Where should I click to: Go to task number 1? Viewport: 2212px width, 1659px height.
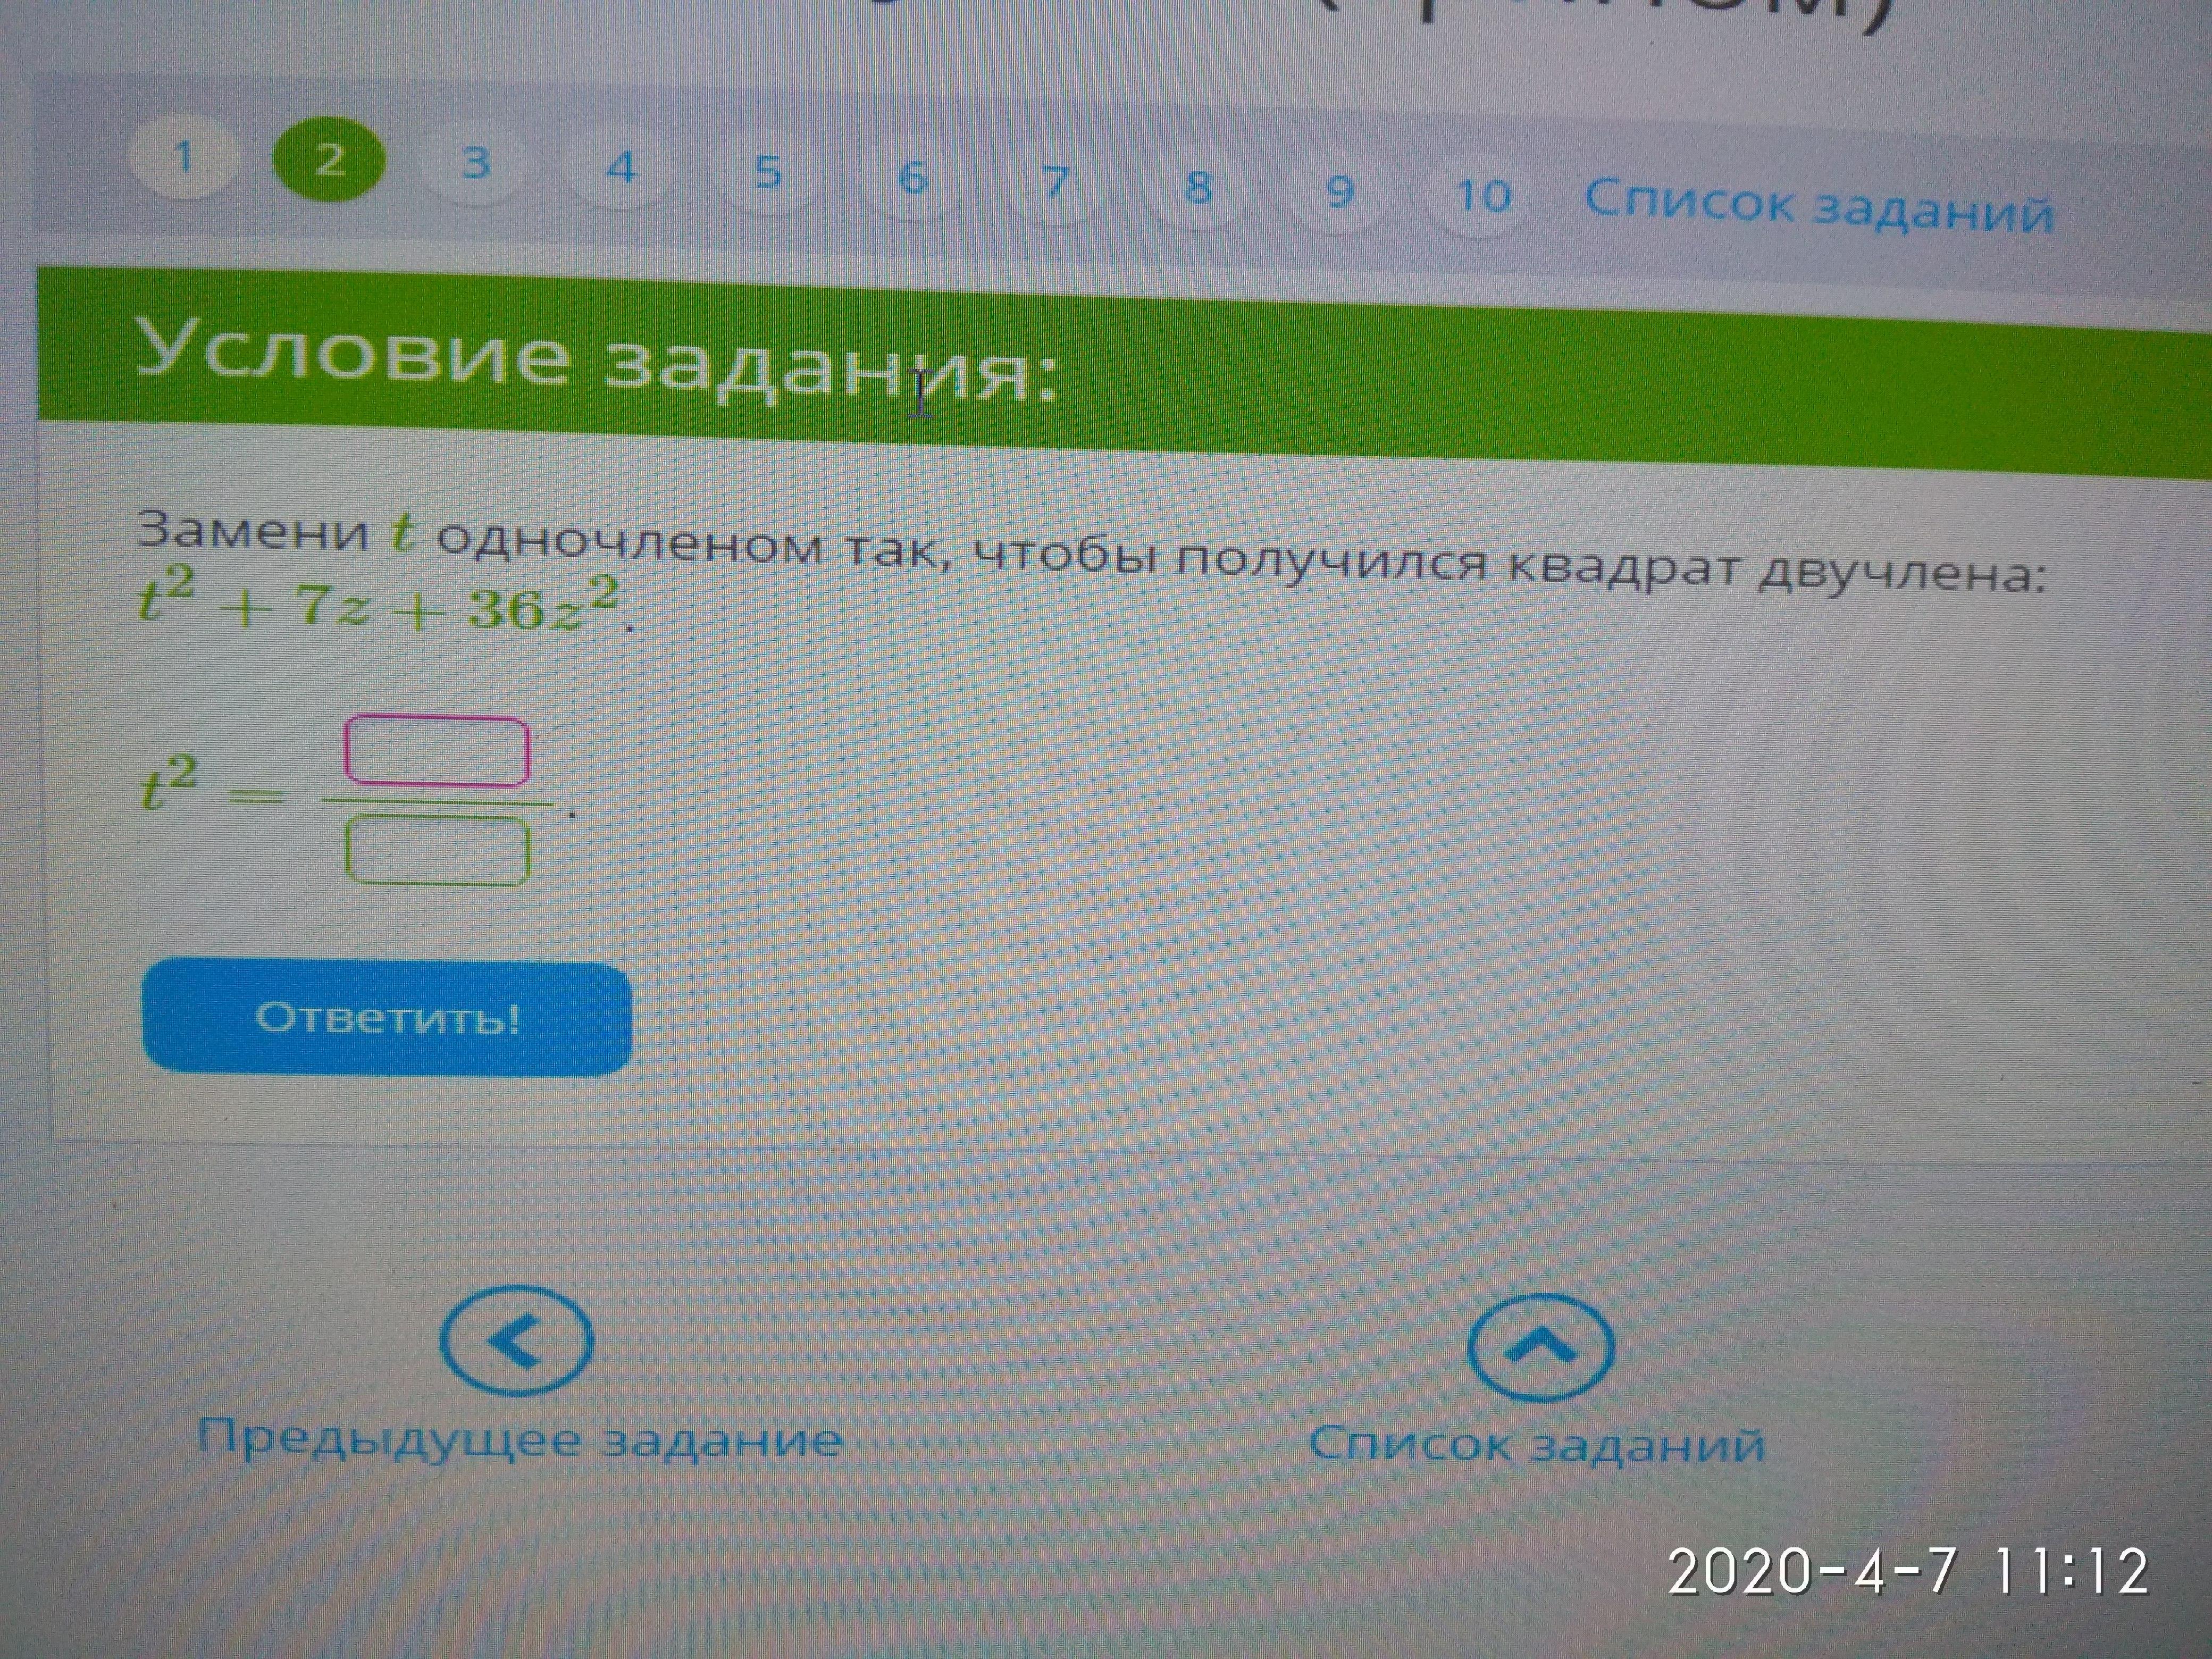click(x=183, y=158)
